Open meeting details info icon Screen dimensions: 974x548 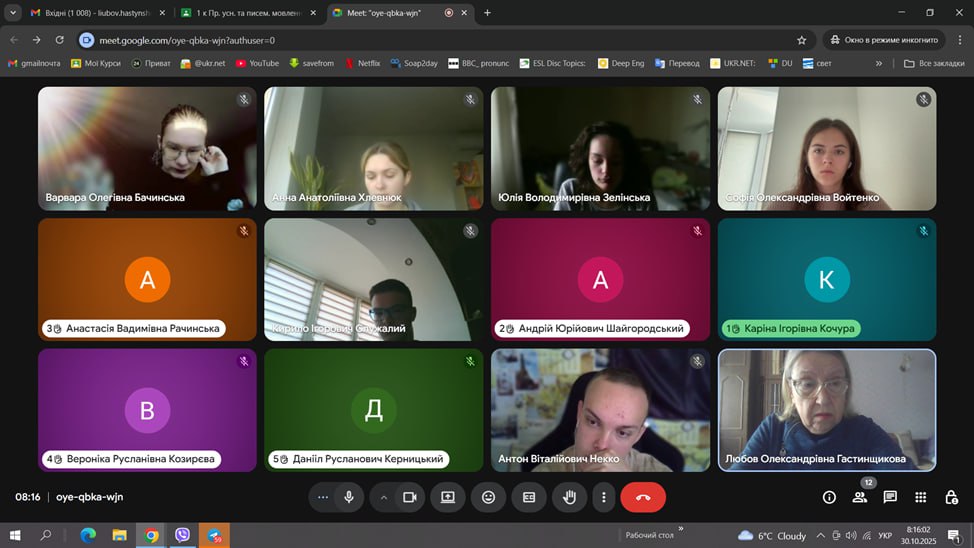(829, 497)
